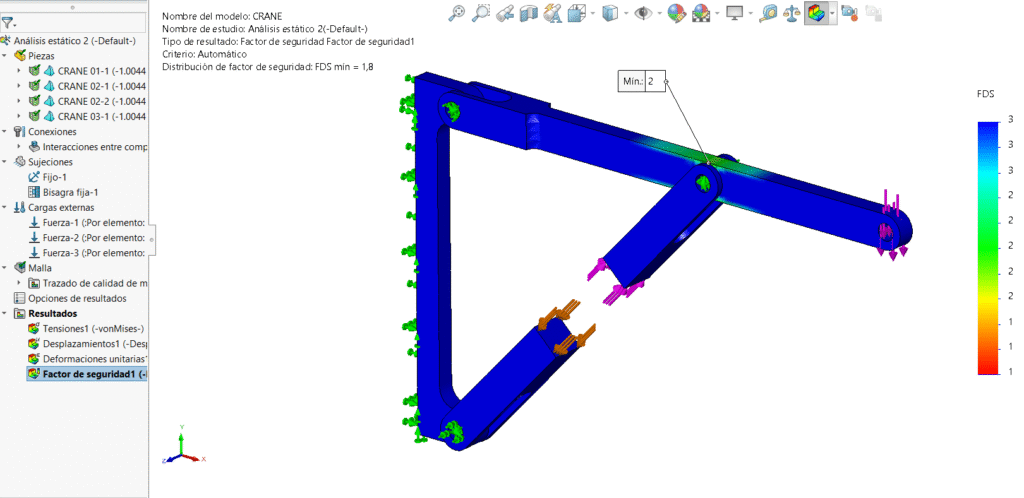Toggle the Hide/Show Items eye icon
The height and width of the screenshot is (498, 1024).
(644, 13)
